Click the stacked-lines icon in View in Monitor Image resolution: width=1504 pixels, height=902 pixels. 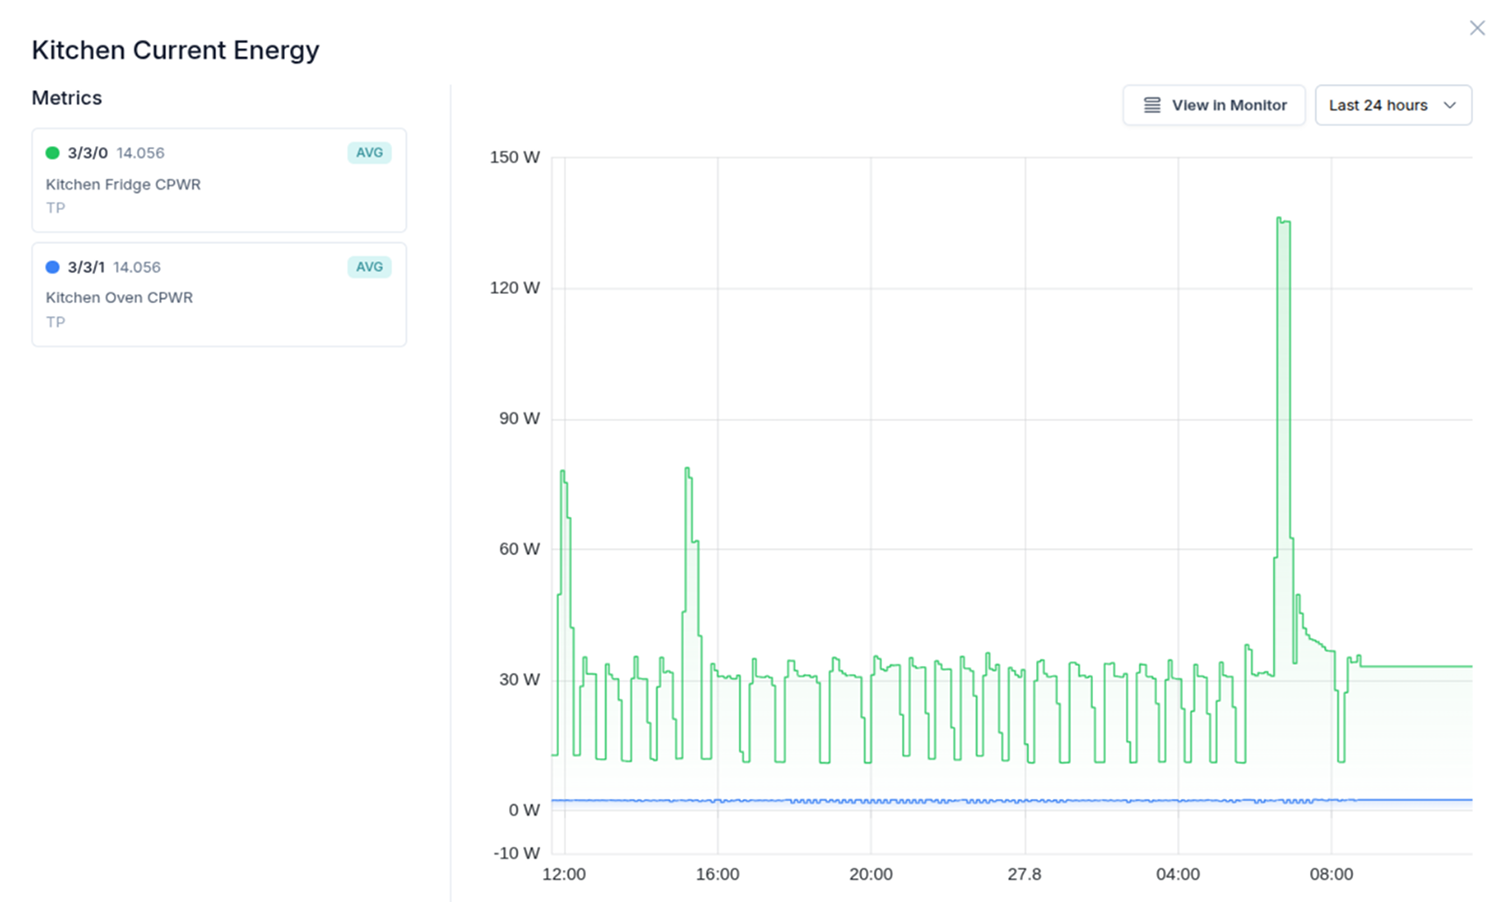(x=1150, y=105)
